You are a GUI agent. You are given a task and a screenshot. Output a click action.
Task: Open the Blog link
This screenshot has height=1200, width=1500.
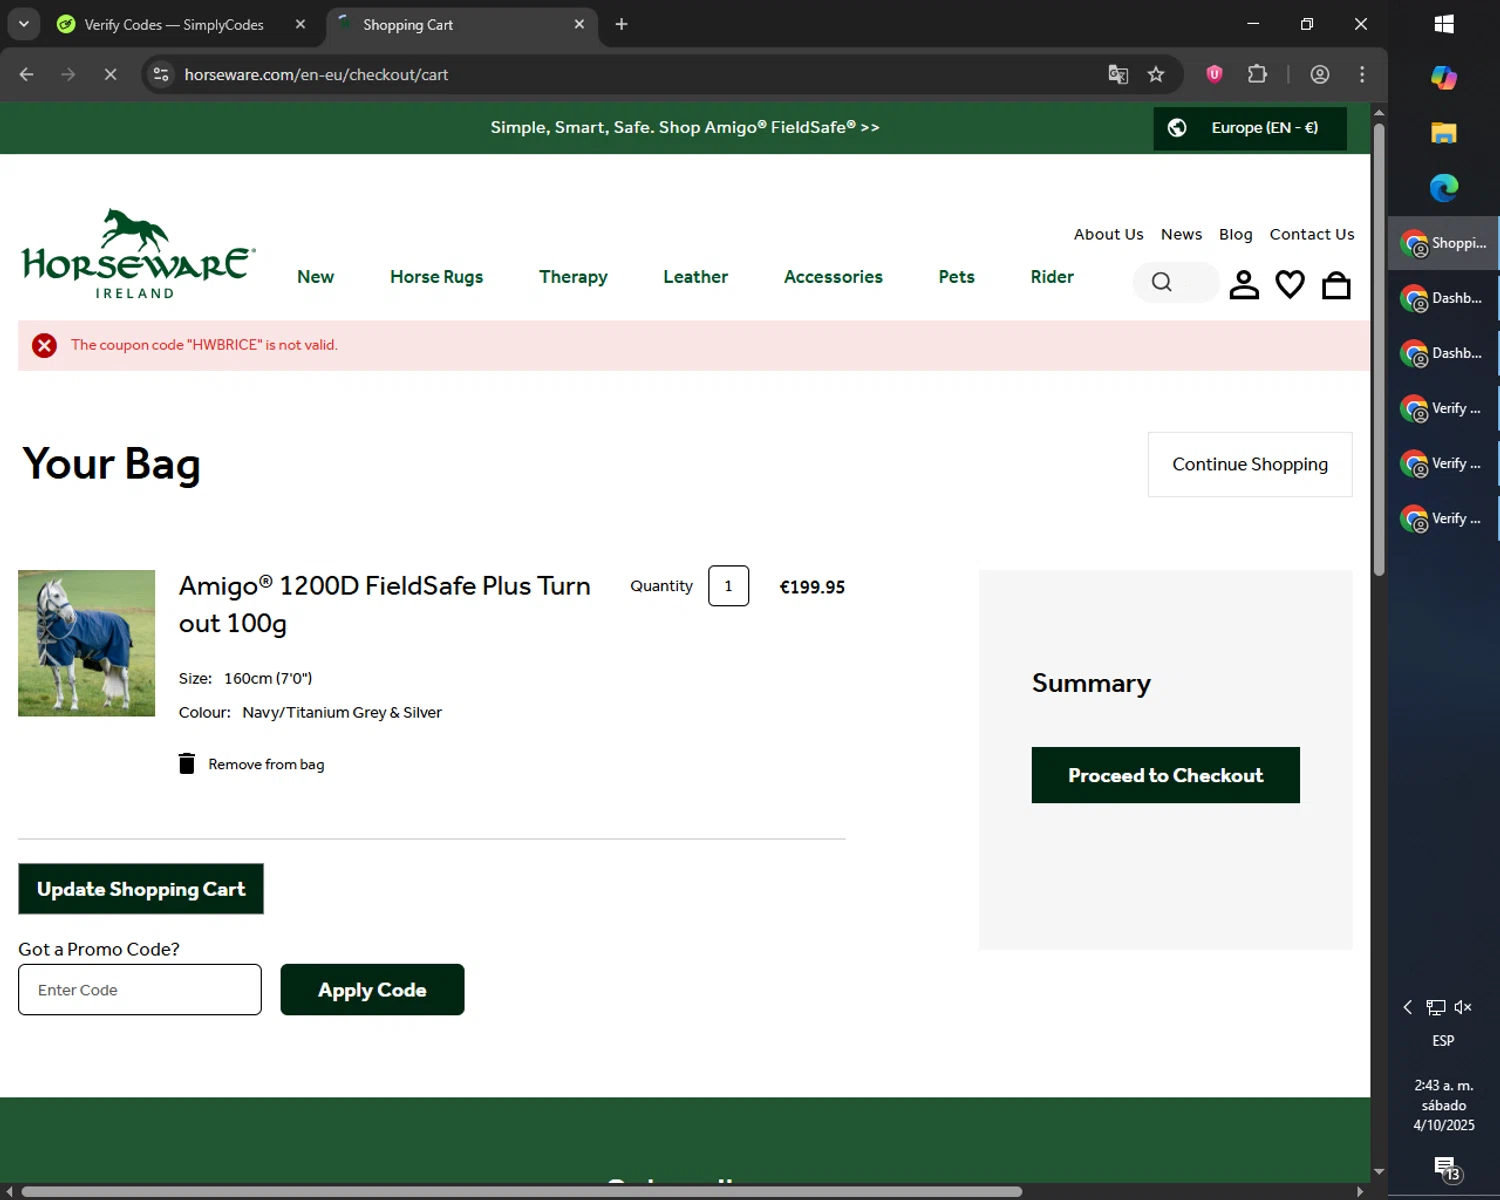[x=1235, y=234]
